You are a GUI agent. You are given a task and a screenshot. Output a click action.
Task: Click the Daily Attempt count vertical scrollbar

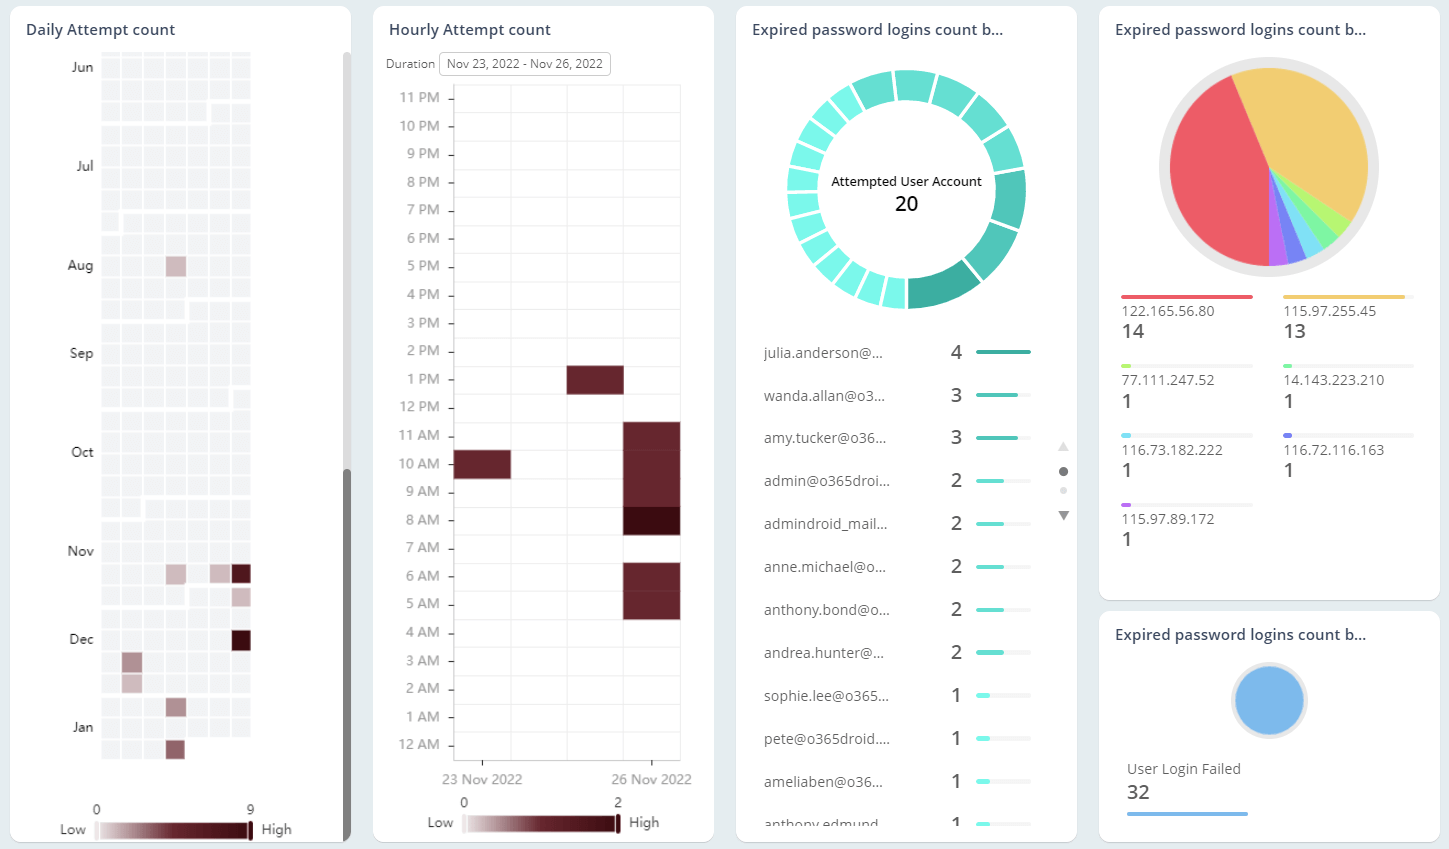coord(347,650)
